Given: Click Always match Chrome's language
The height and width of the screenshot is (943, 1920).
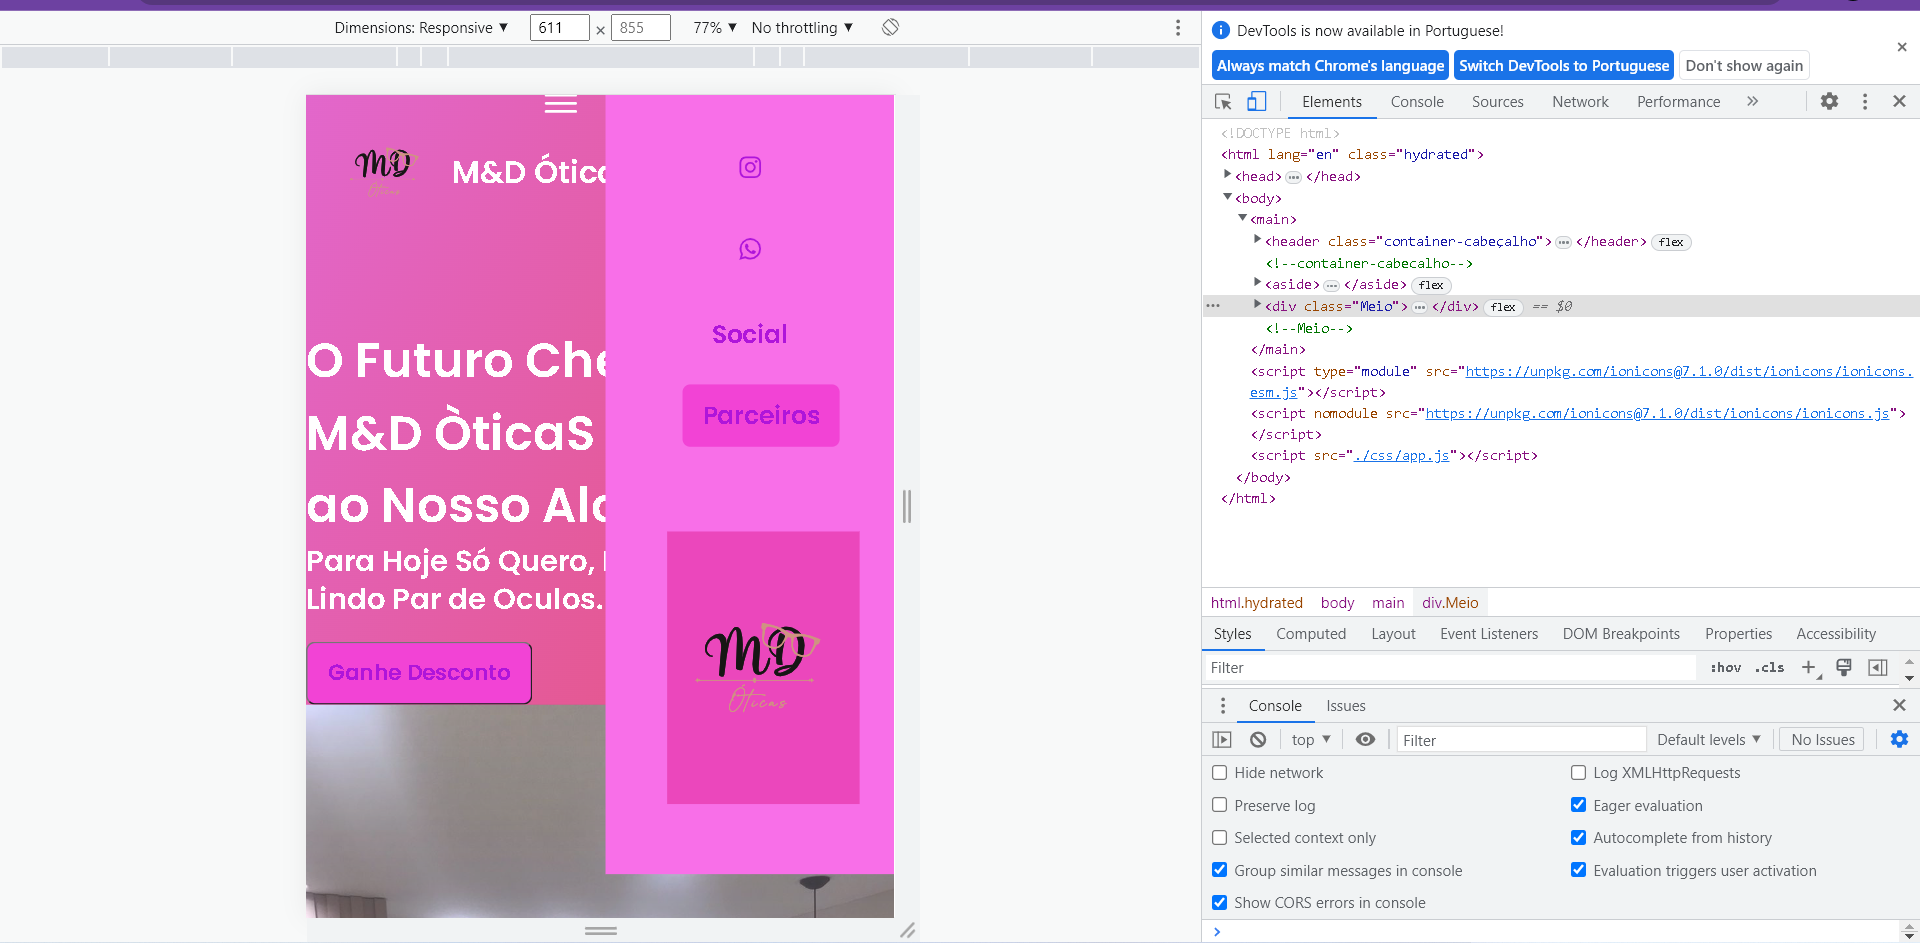Looking at the screenshot, I should coord(1330,65).
